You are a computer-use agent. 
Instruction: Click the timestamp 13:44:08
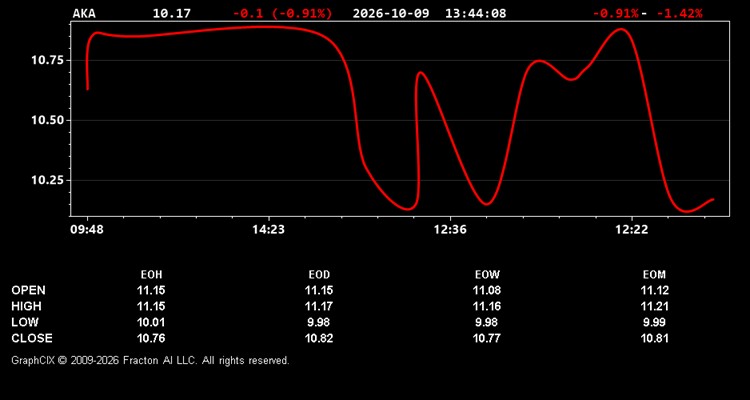(475, 13)
